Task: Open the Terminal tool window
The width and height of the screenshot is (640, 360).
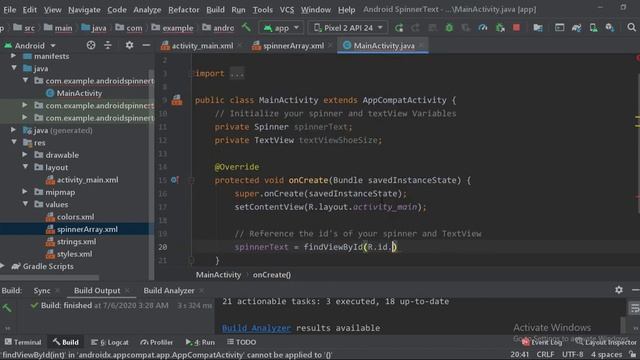Action: [x=23, y=342]
